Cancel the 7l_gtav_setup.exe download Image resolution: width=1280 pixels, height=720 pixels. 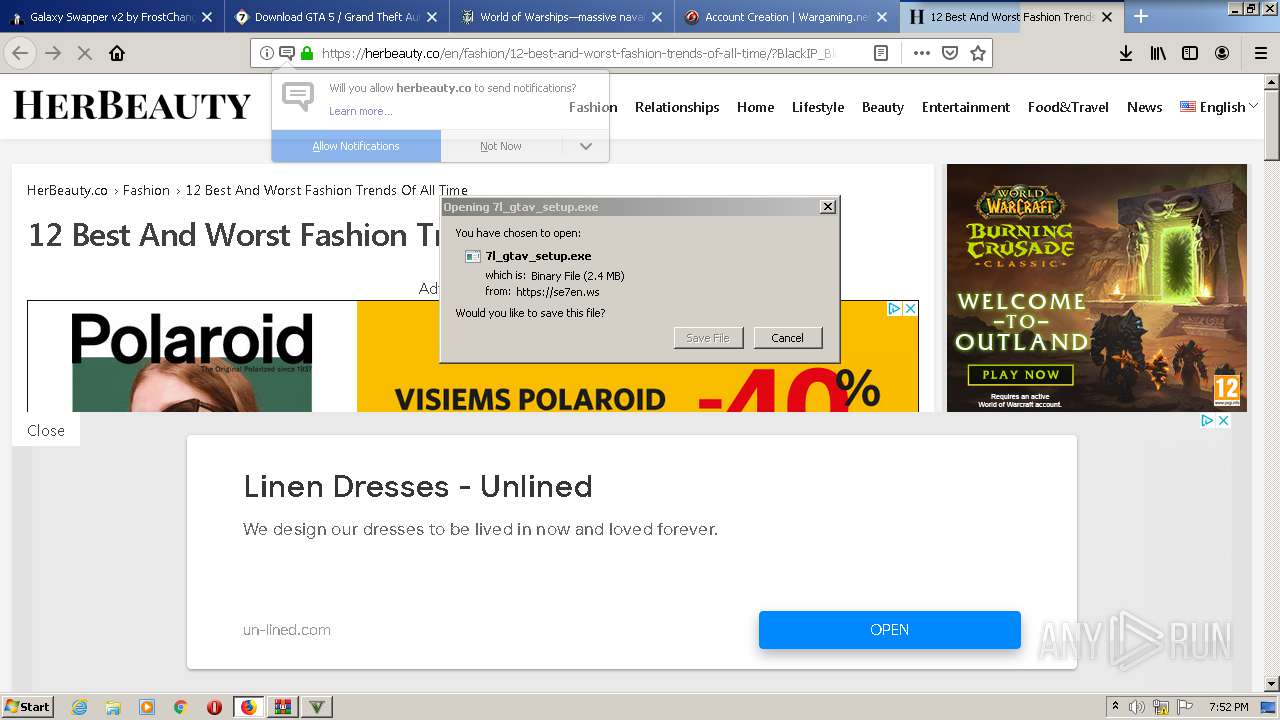[787, 338]
